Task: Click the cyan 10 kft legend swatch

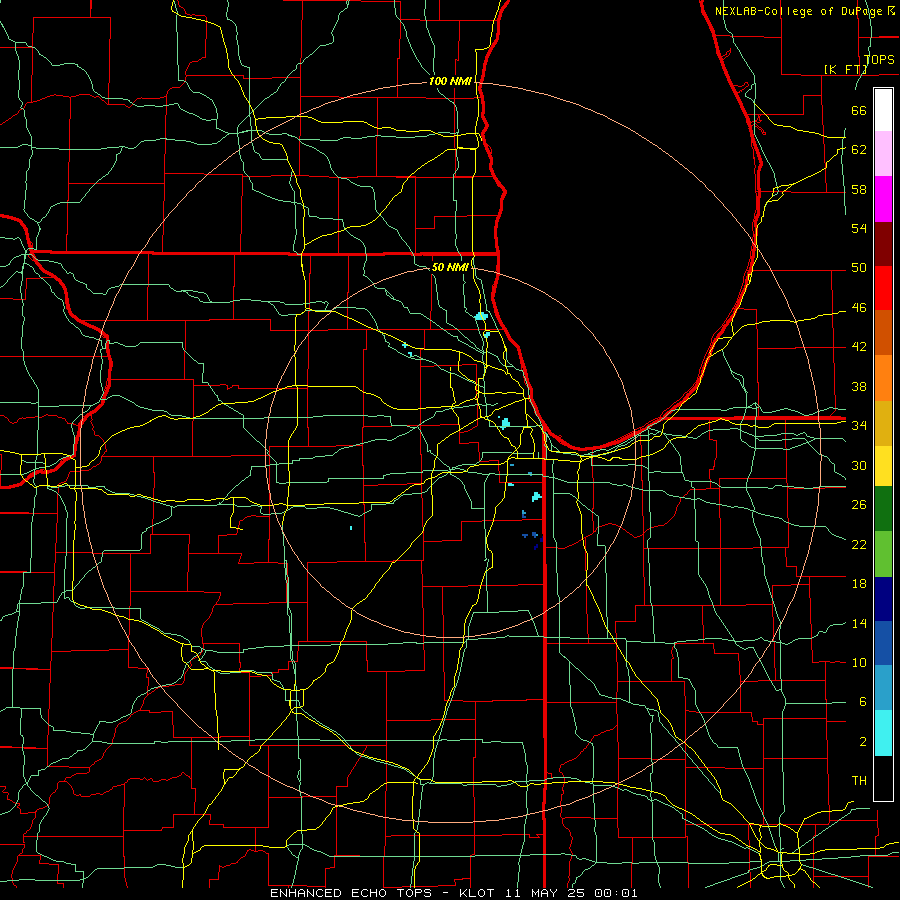Action: [883, 732]
